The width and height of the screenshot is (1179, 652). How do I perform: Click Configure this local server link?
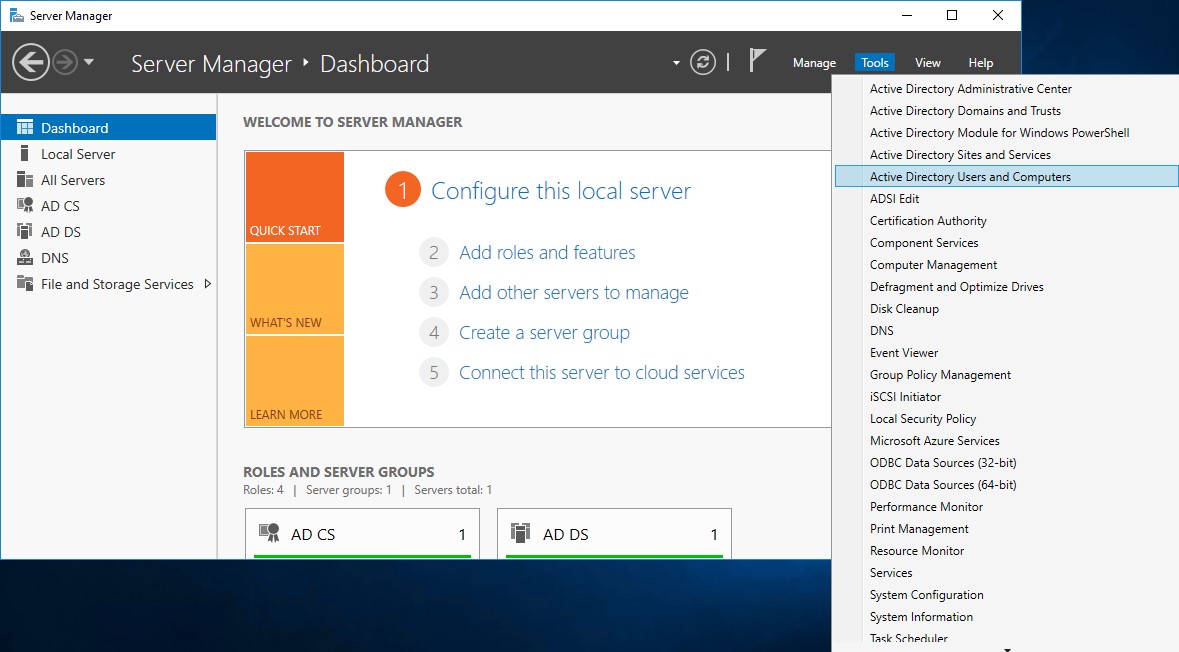click(561, 191)
